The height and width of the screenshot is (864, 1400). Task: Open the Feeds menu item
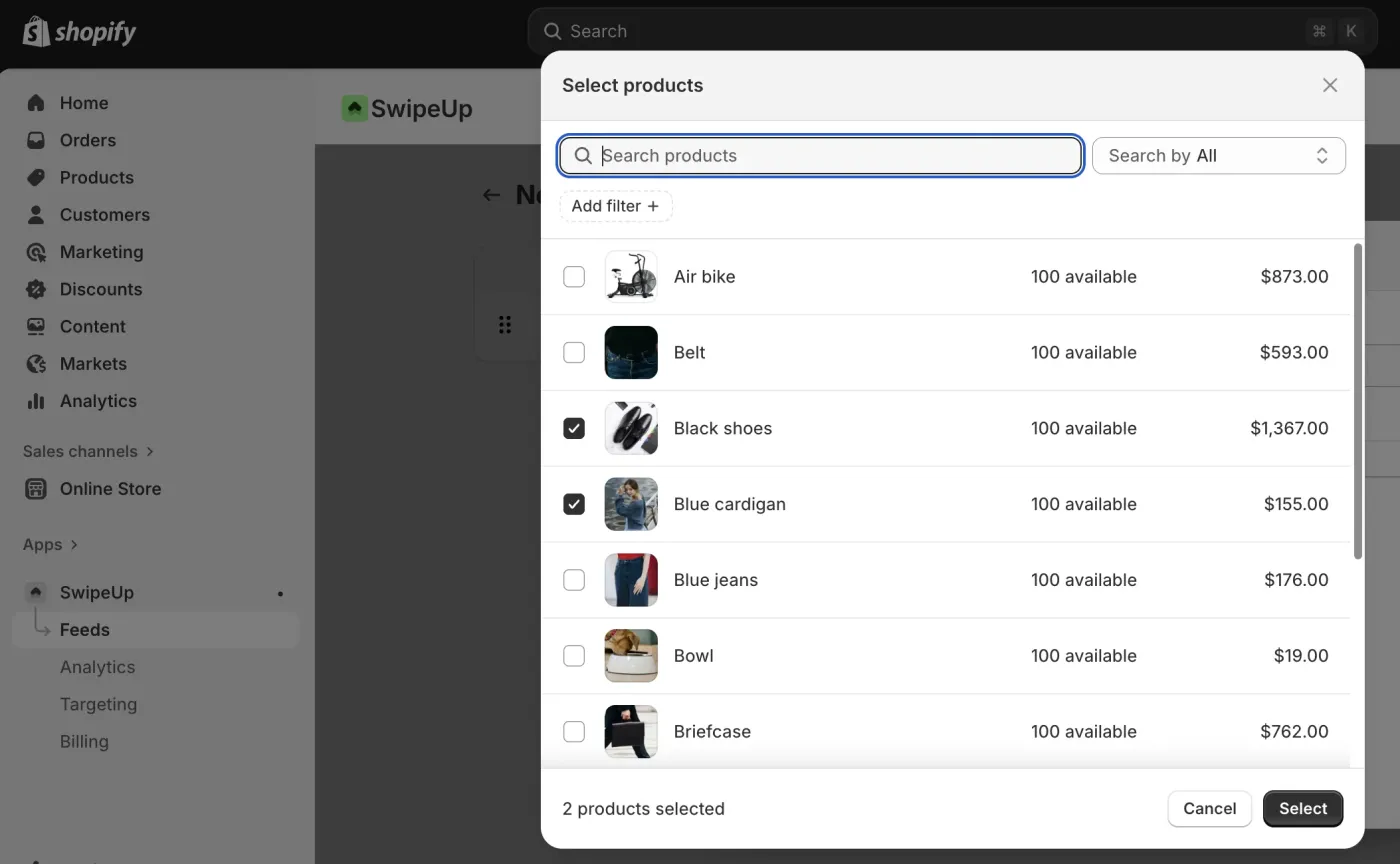(x=86, y=629)
